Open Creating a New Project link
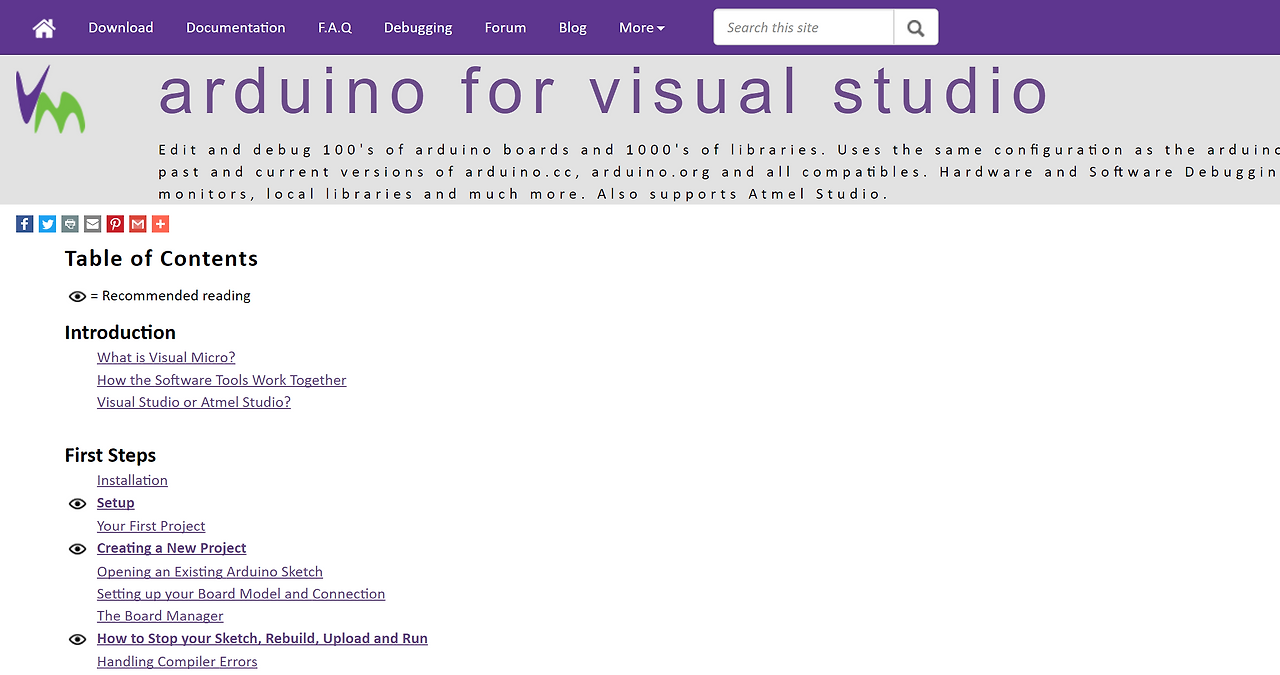The image size is (1280, 675). click(172, 548)
